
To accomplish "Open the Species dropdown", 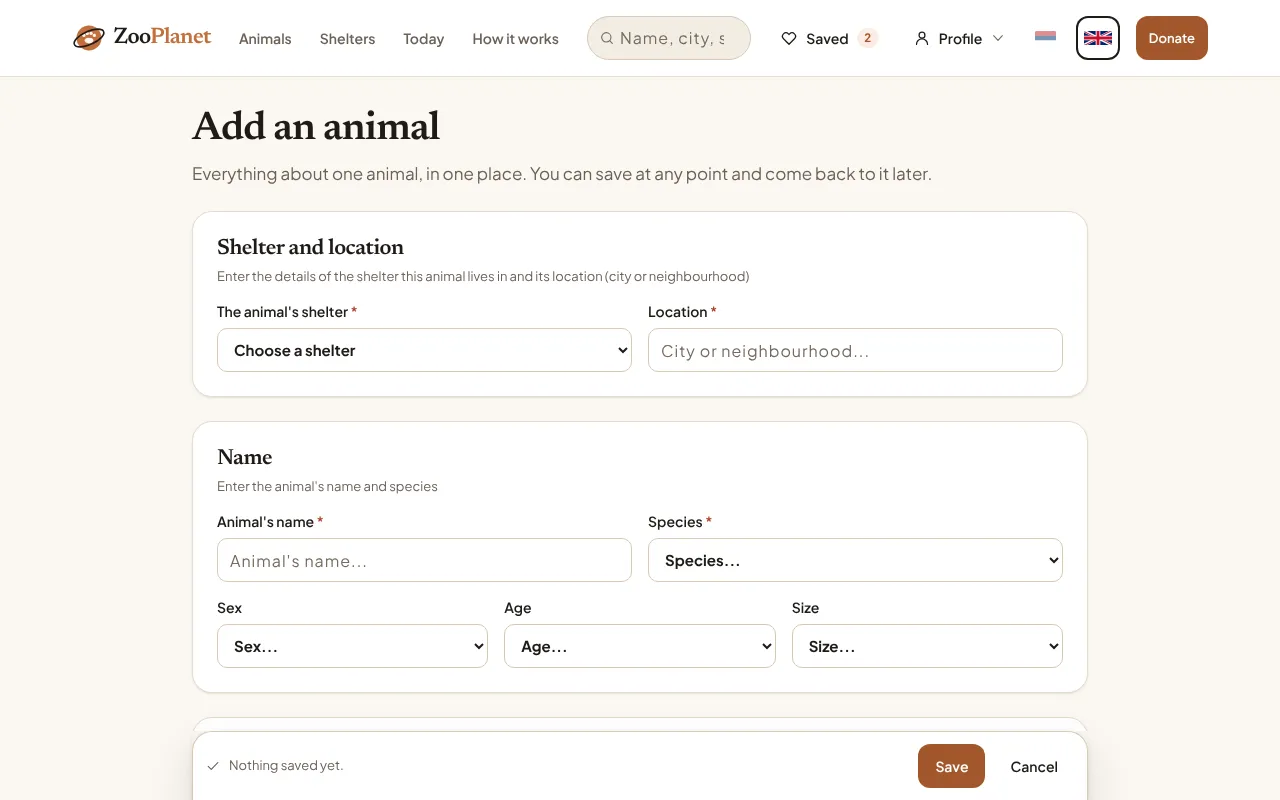I will 855,560.
